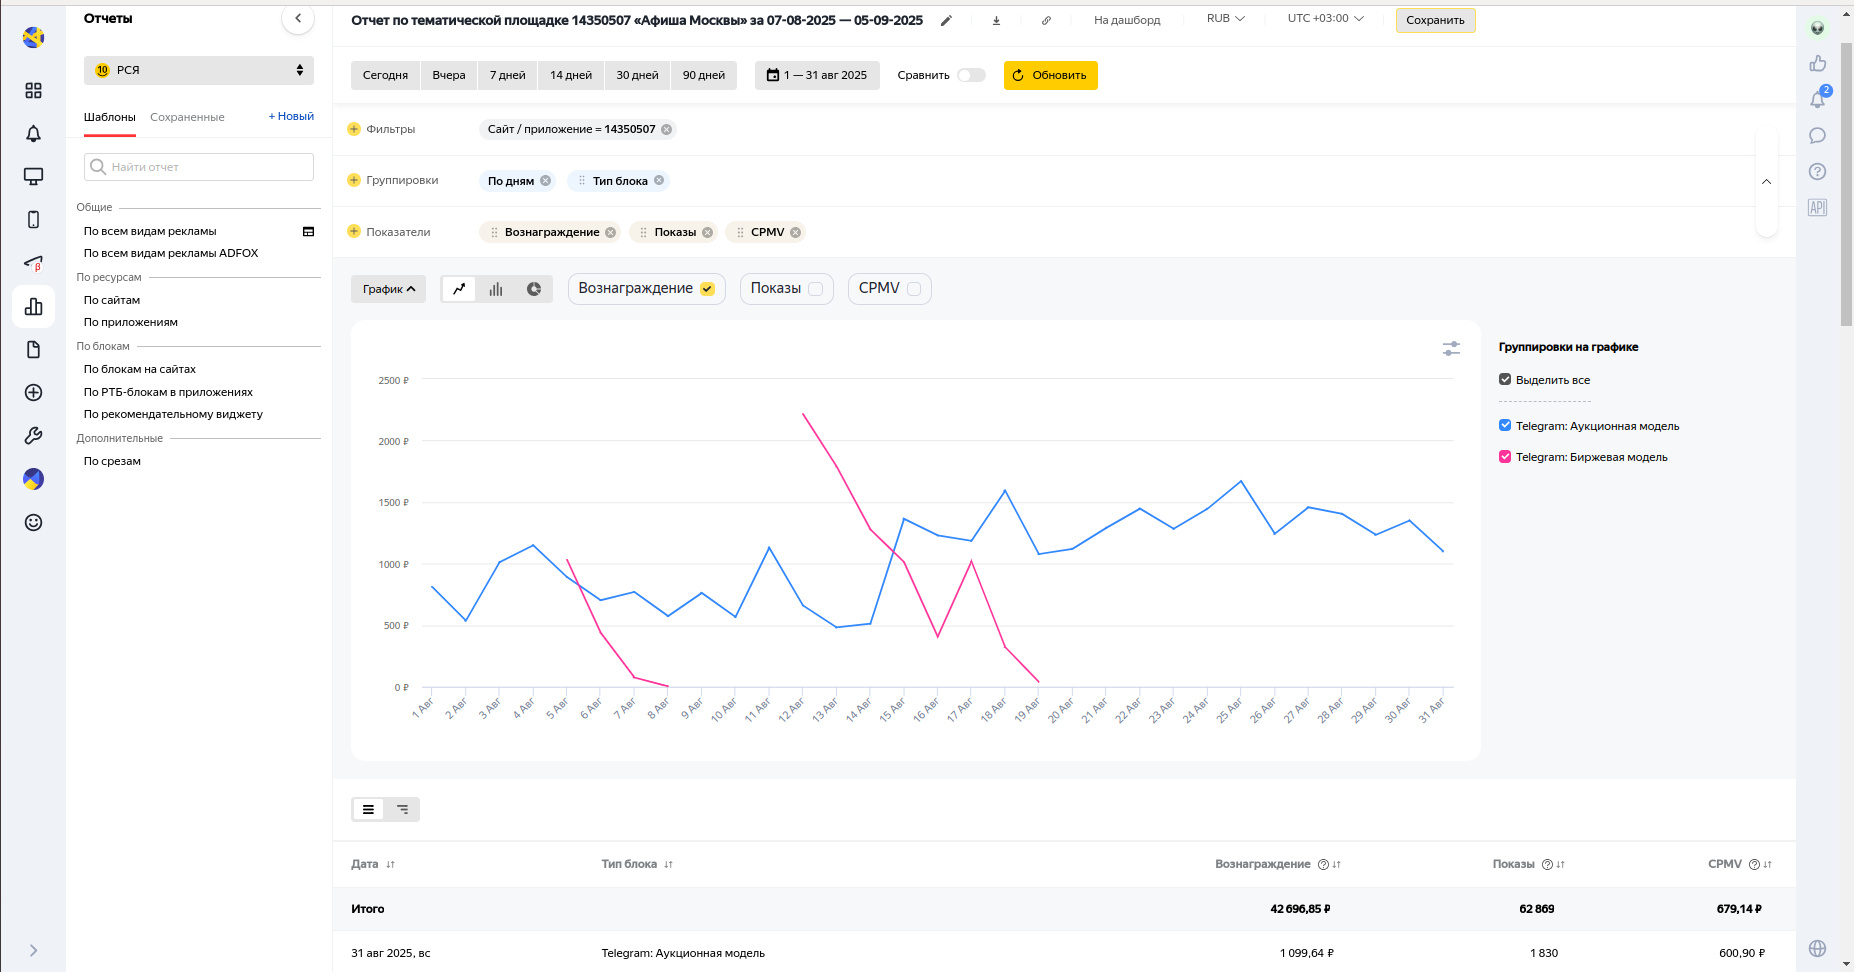Click the blue Аукционная модель color checkbox
This screenshot has height=972, width=1854.
pyautogui.click(x=1505, y=426)
